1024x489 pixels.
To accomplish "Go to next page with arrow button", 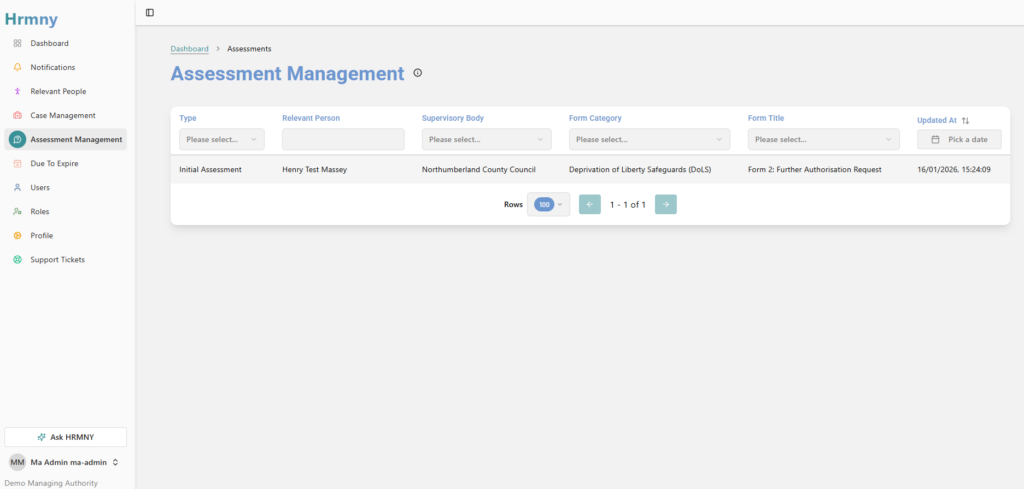I will coord(666,204).
